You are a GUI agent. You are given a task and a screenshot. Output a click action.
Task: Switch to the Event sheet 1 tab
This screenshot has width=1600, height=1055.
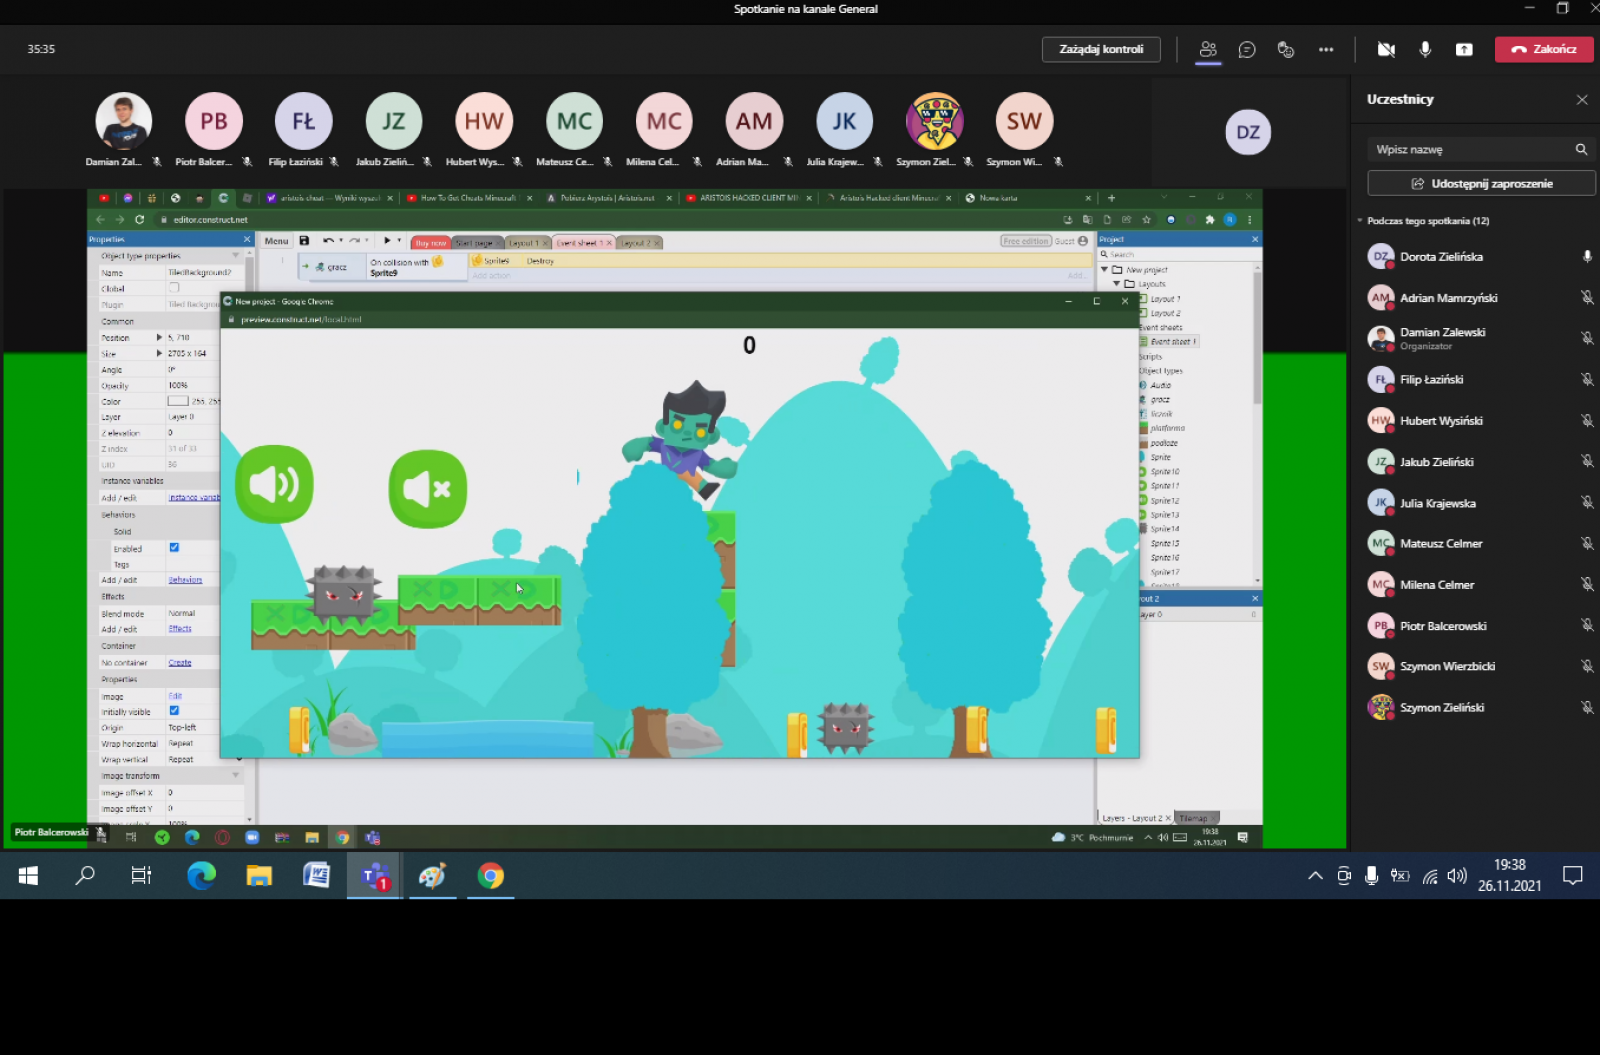pyautogui.click(x=583, y=243)
